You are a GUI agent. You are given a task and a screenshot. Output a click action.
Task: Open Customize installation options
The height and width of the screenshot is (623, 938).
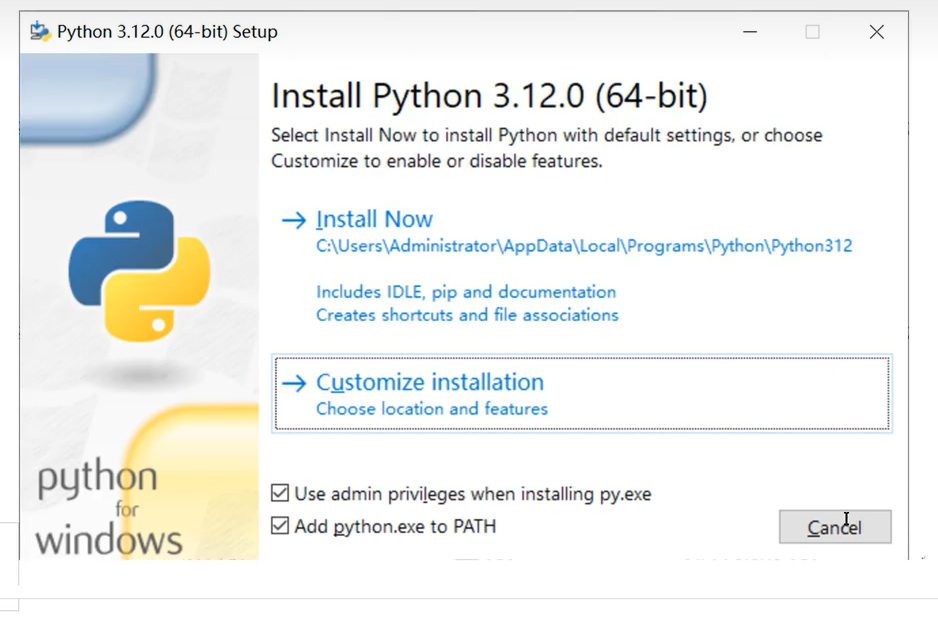(x=430, y=383)
